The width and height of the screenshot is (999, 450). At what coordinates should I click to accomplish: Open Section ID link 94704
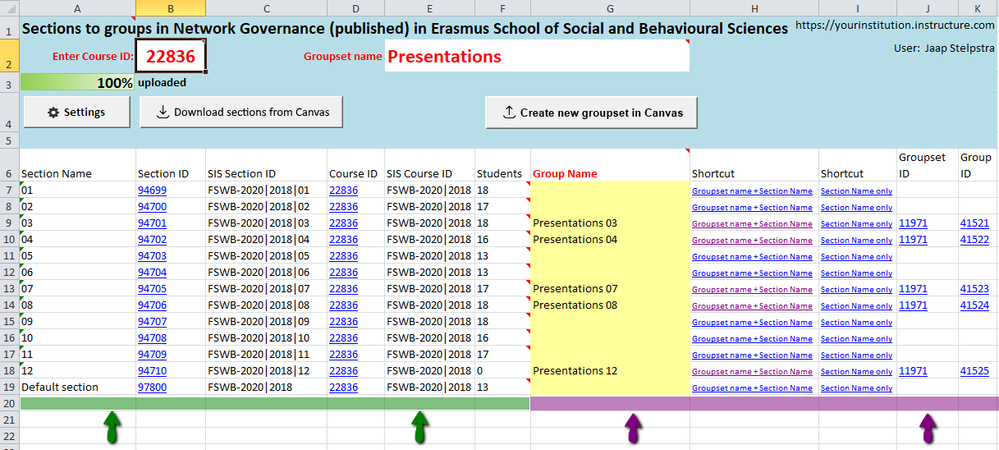pyautogui.click(x=152, y=272)
